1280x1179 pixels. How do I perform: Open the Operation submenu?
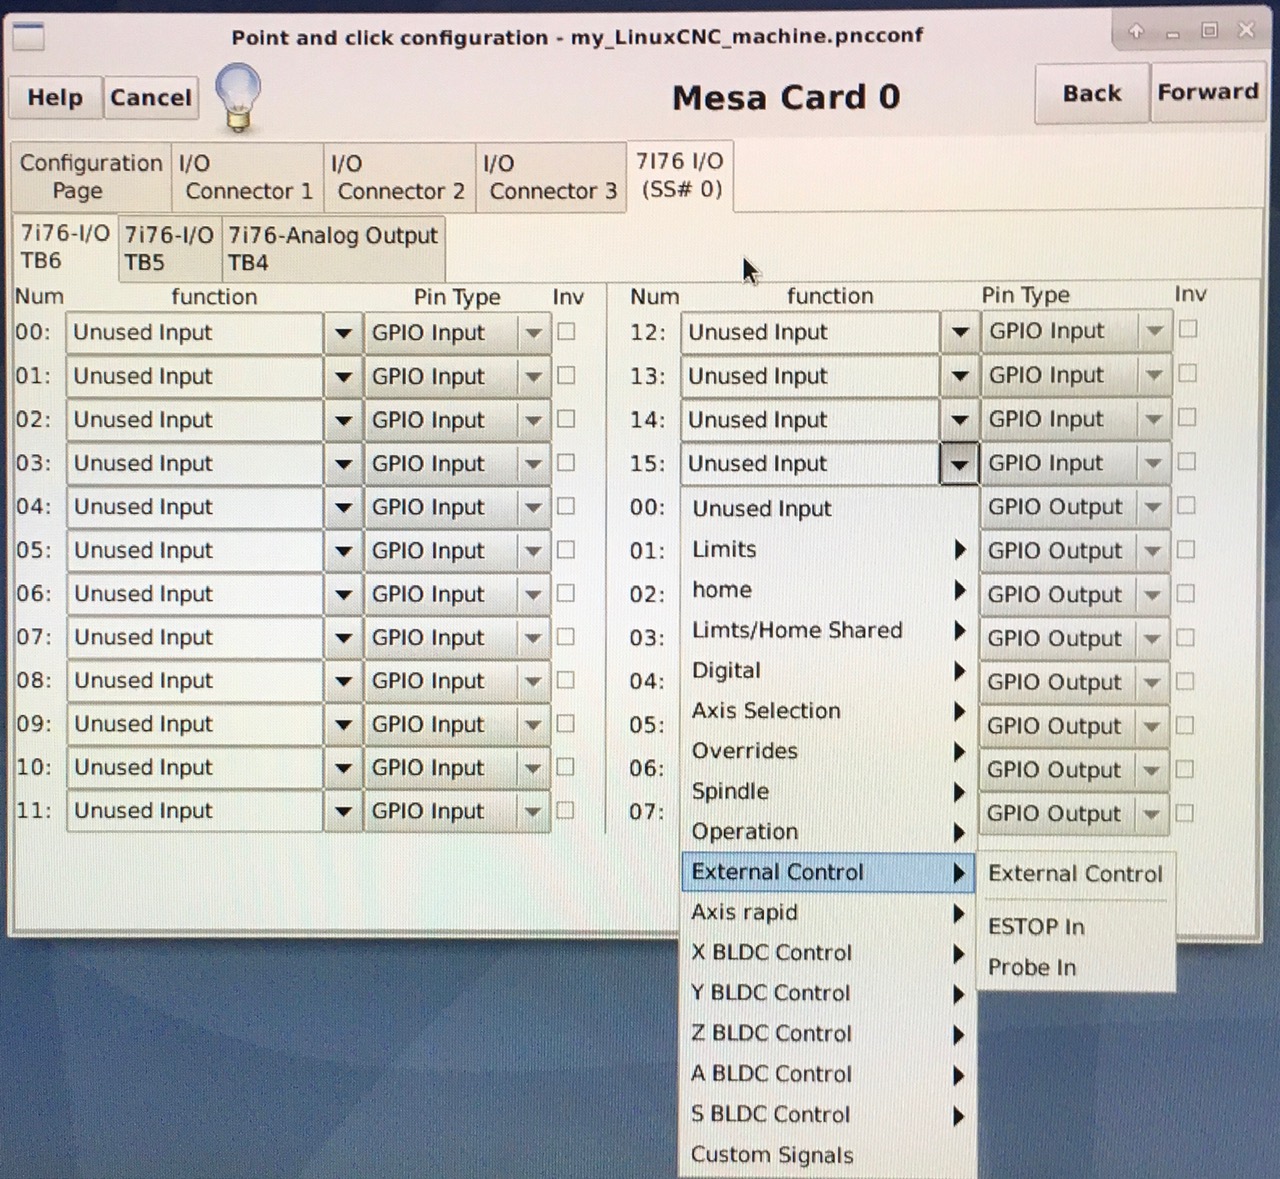[x=827, y=832]
